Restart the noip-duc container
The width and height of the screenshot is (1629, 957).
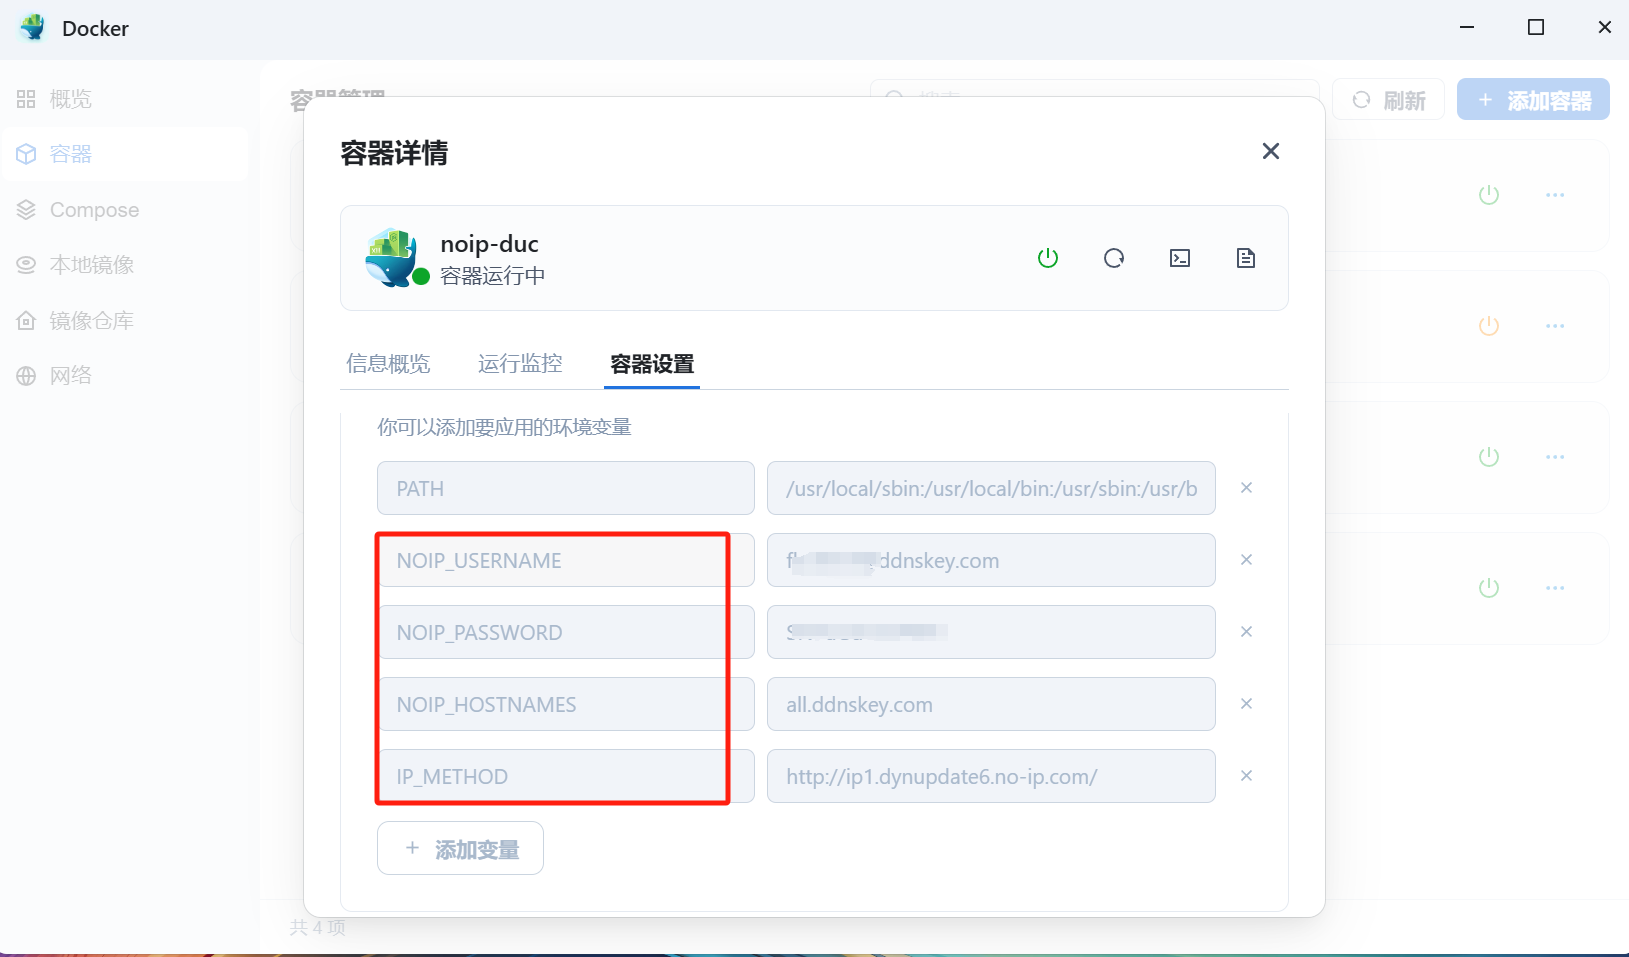[1114, 257]
